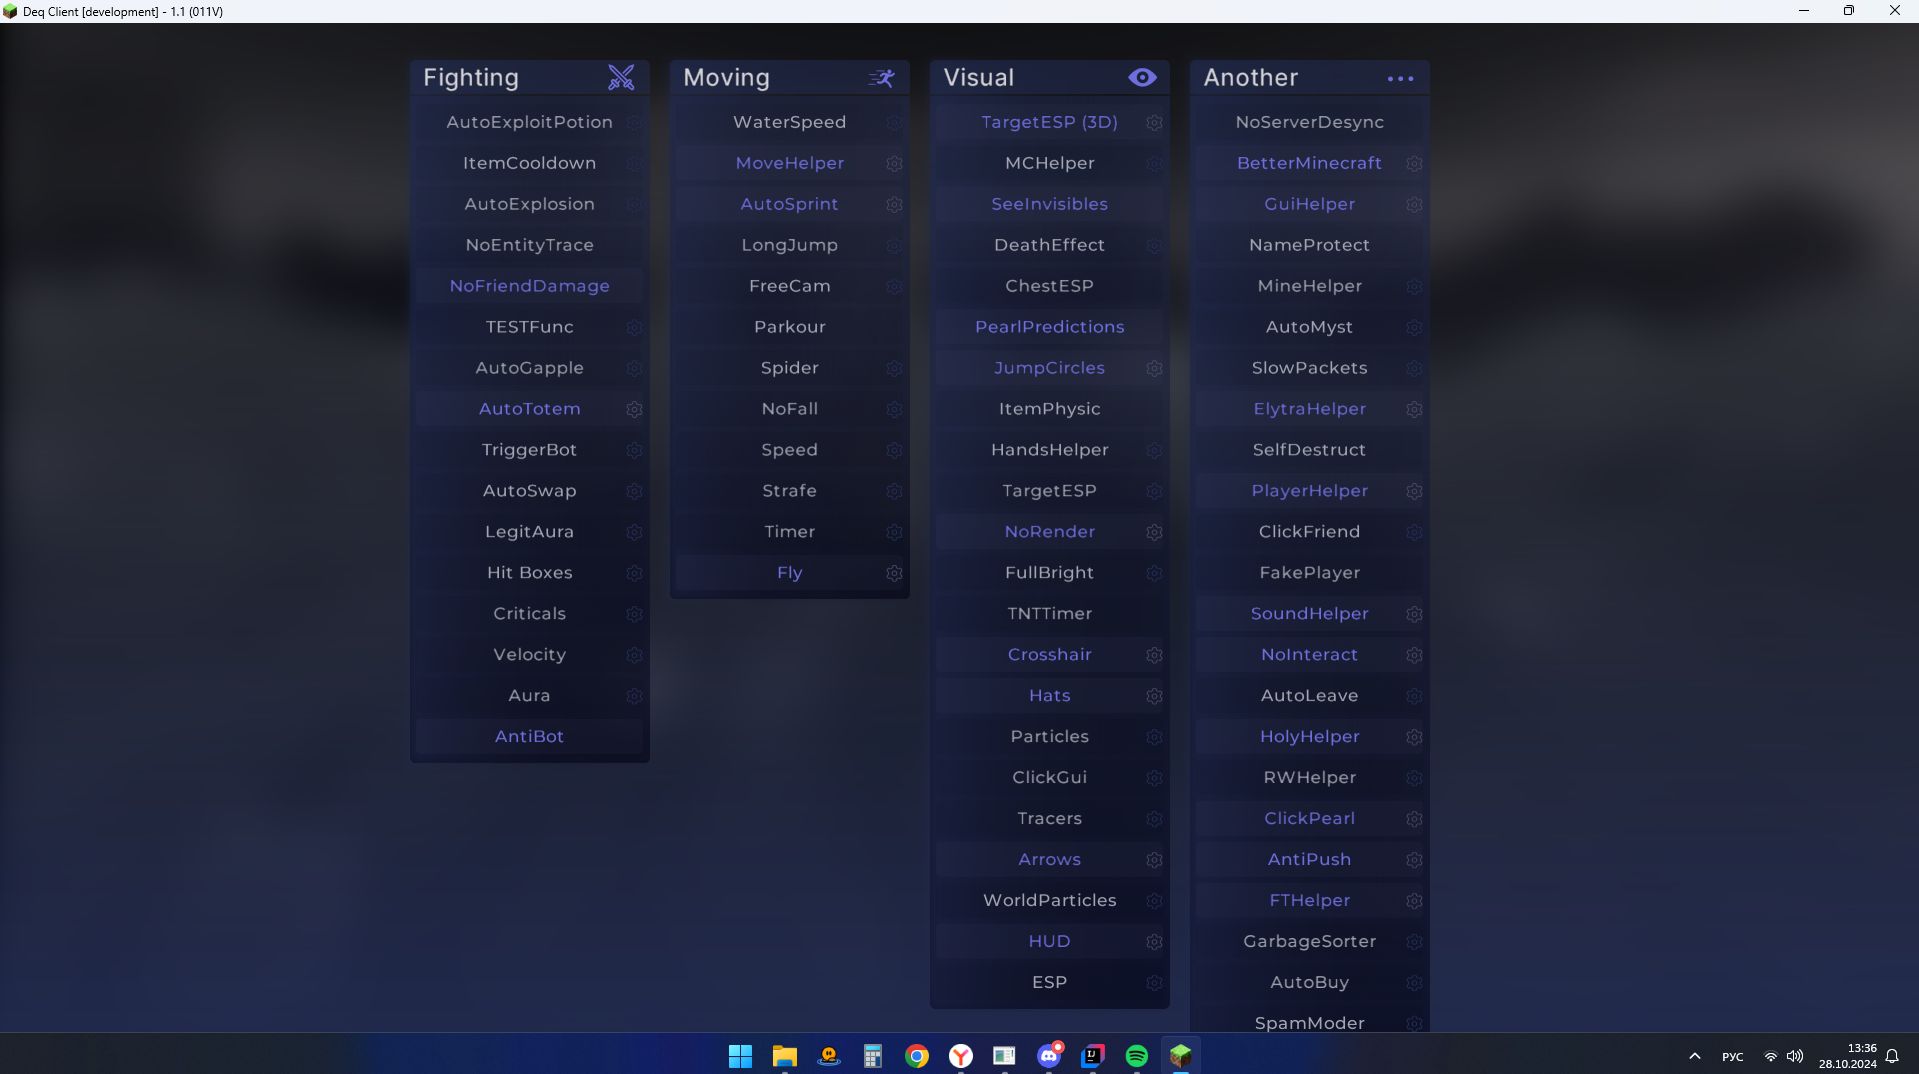This screenshot has height=1074, width=1919.
Task: Toggle the TriggerBot module on
Action: (529, 450)
